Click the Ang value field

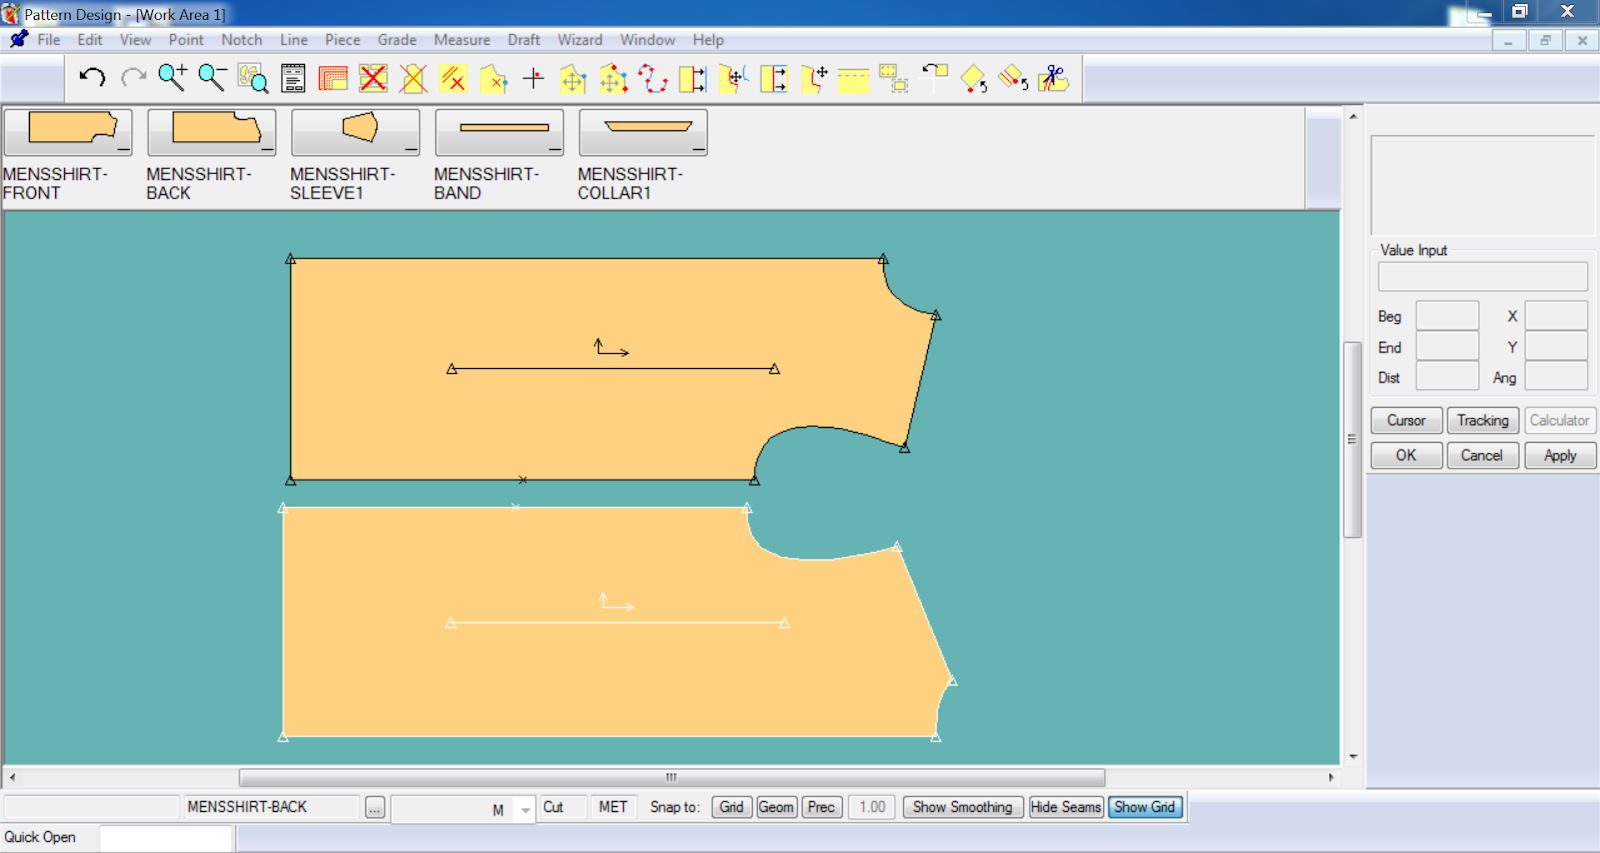pos(1556,377)
